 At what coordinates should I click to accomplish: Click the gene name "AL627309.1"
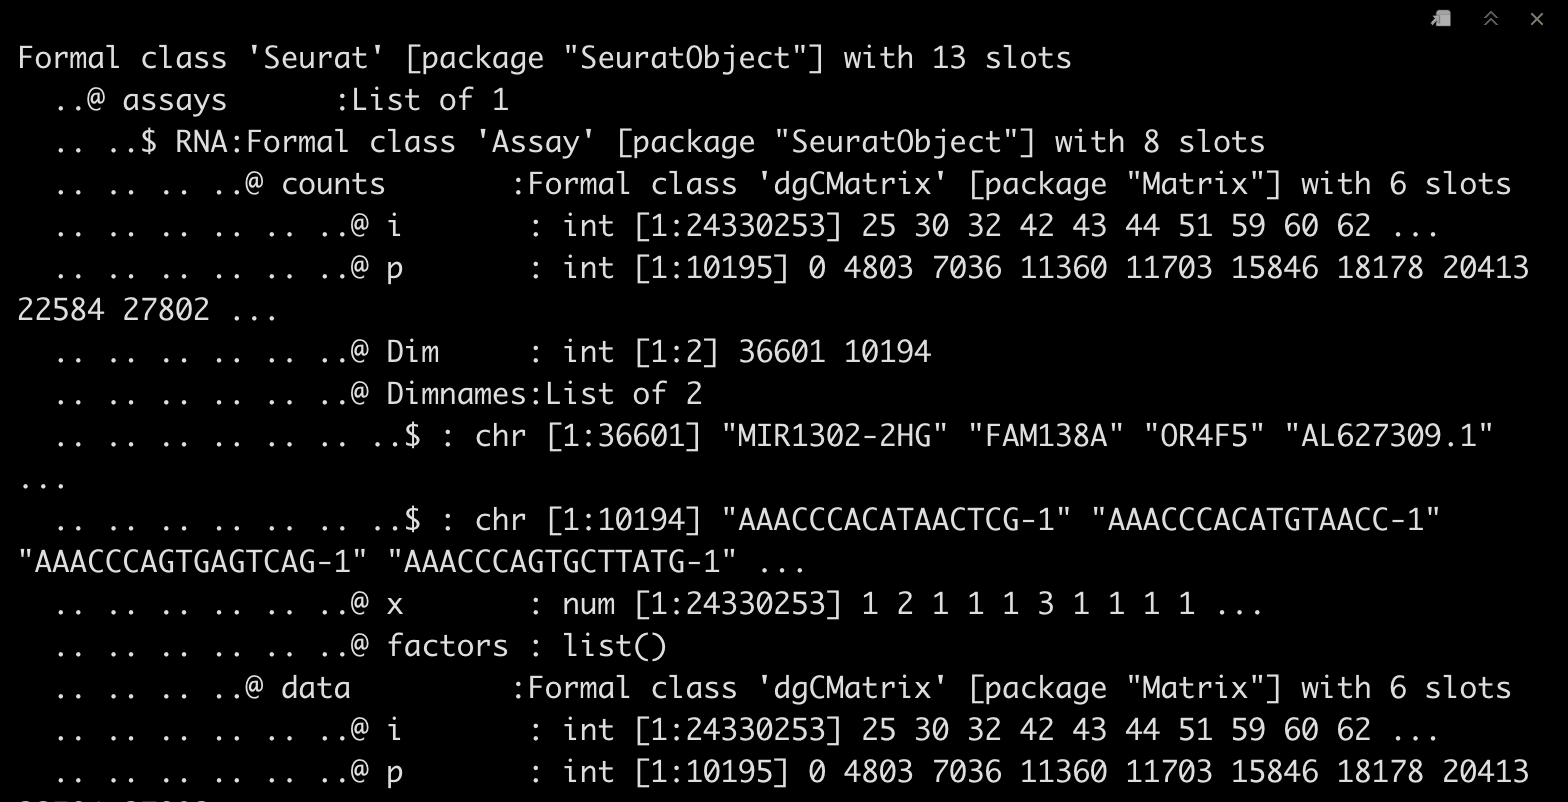point(1389,436)
